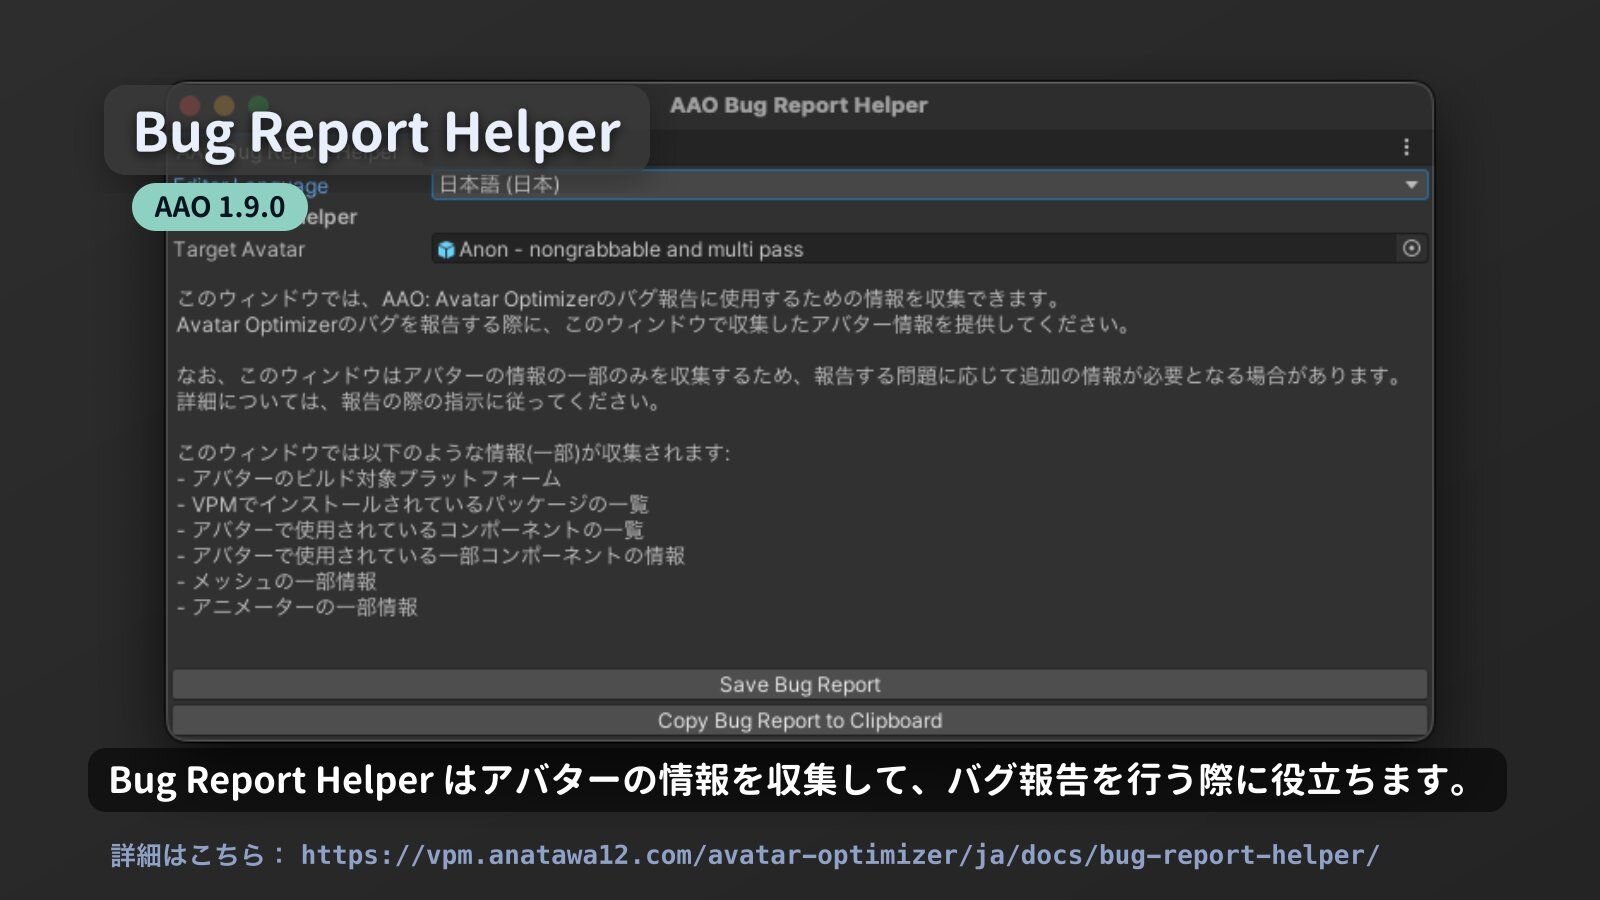Click the AAO 1.9.0 version badge
The height and width of the screenshot is (900, 1600).
click(x=220, y=207)
